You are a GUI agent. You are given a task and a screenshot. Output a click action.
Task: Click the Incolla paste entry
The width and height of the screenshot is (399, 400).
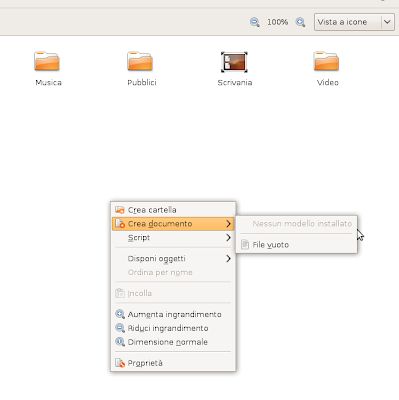(x=173, y=293)
